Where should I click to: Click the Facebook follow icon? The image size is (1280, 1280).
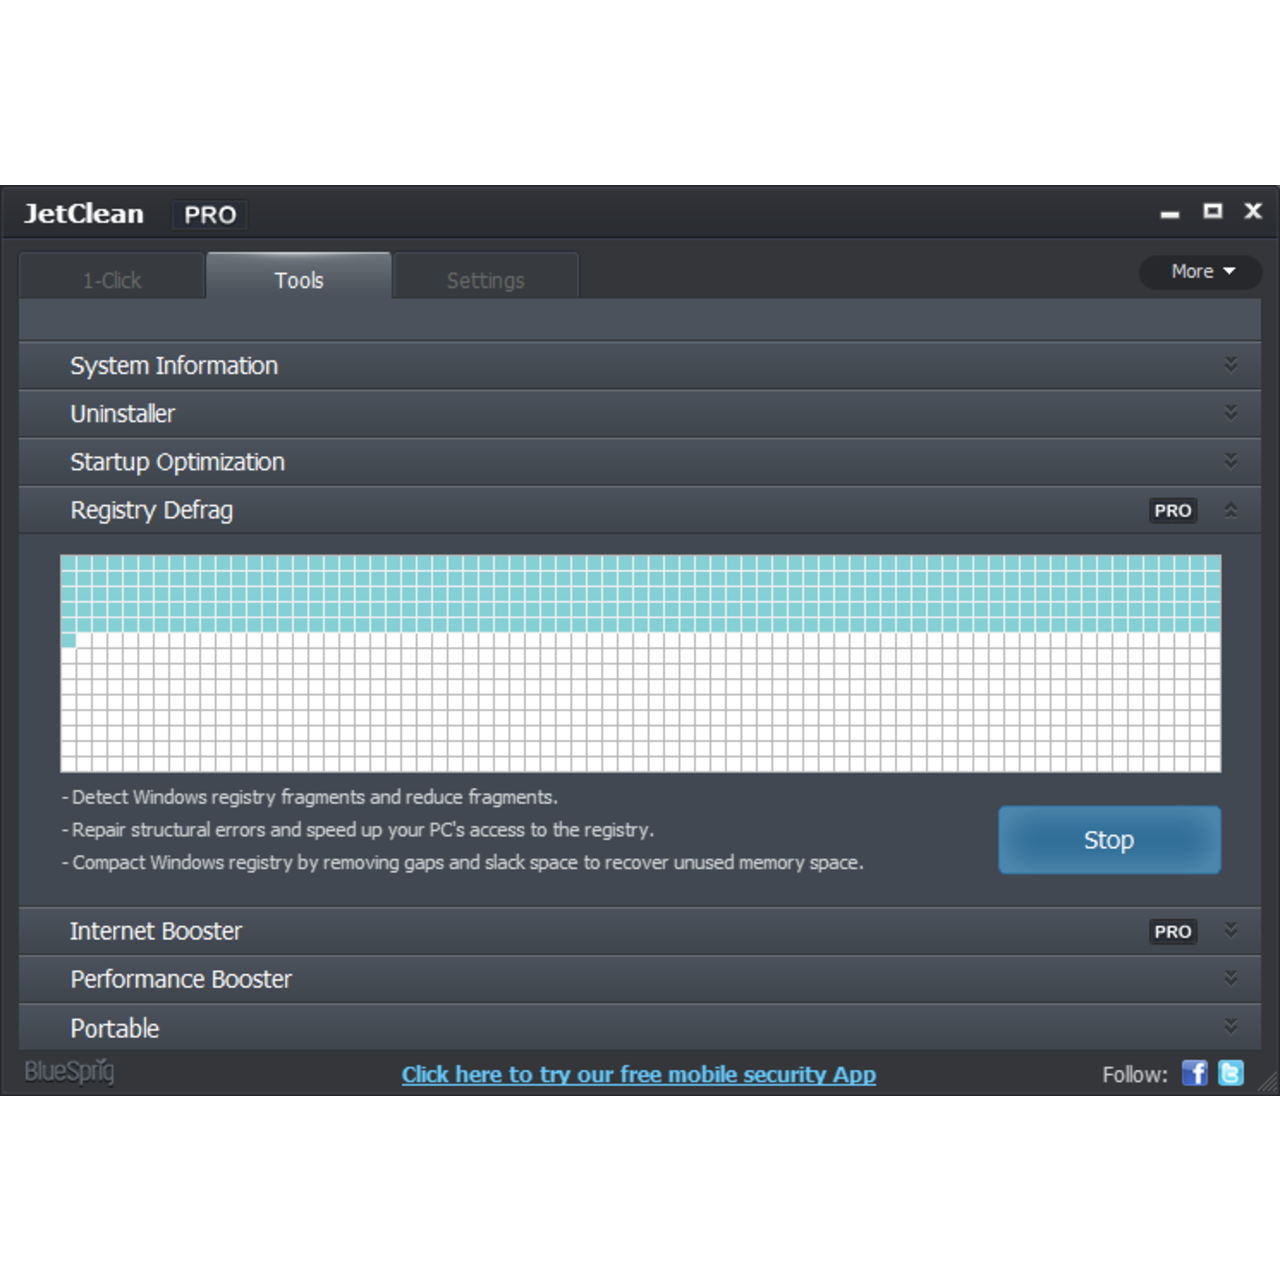tap(1194, 1073)
